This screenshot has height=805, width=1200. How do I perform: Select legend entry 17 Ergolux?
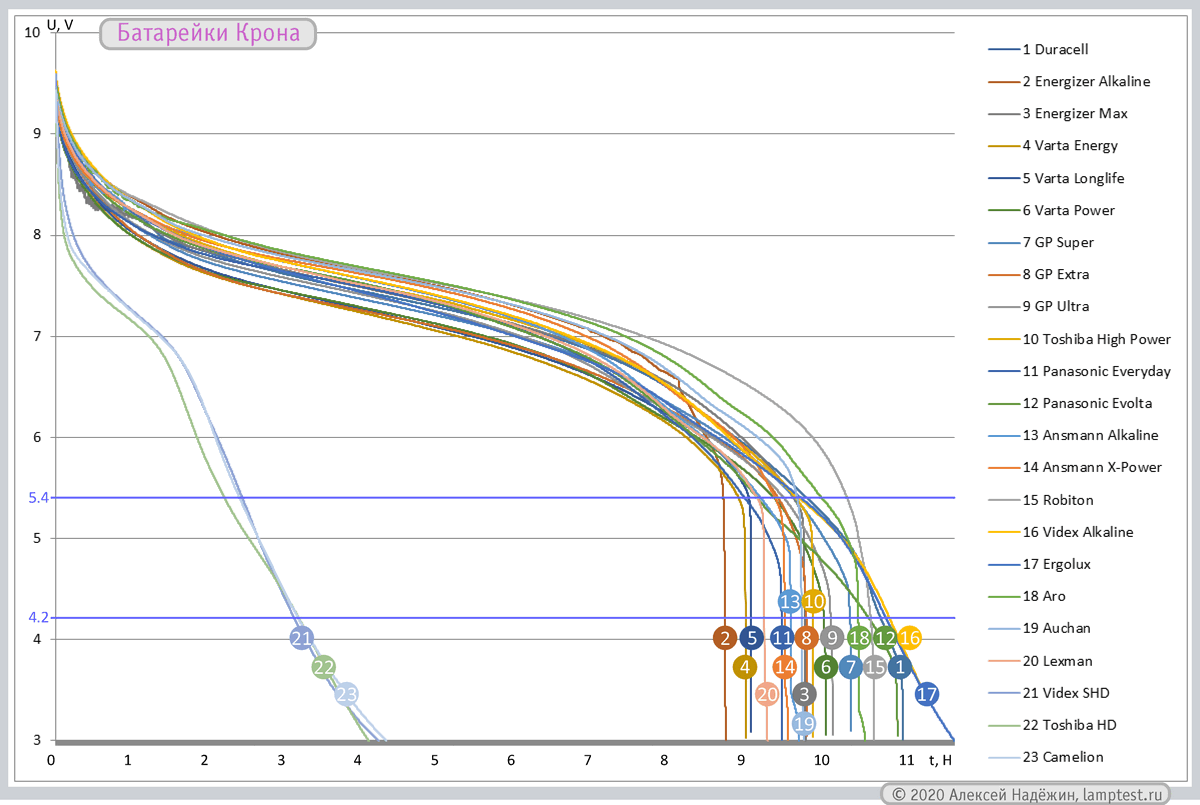[1040, 564]
